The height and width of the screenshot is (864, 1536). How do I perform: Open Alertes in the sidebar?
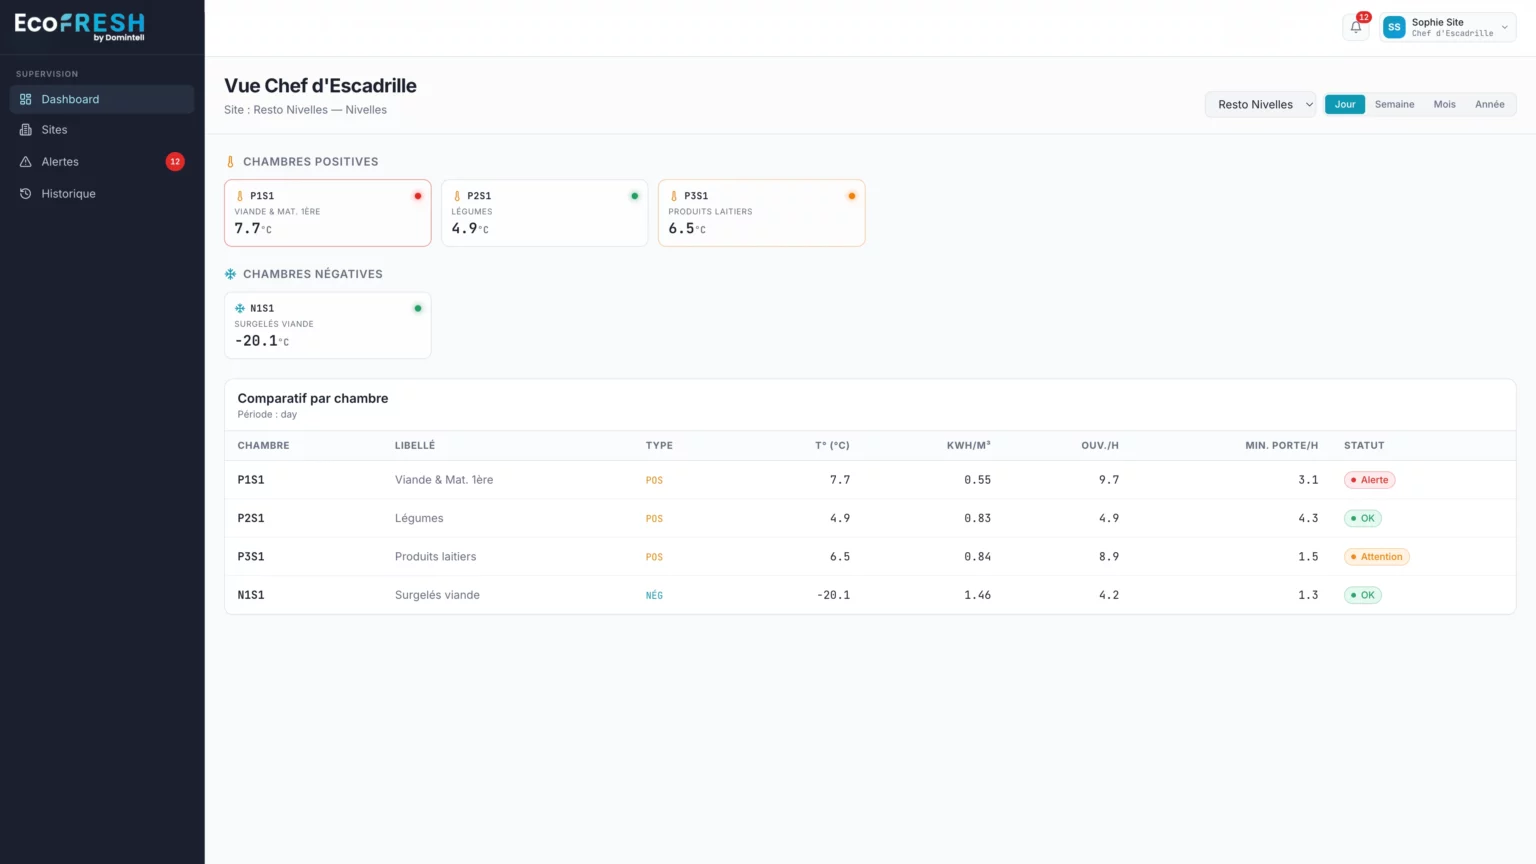coord(102,162)
